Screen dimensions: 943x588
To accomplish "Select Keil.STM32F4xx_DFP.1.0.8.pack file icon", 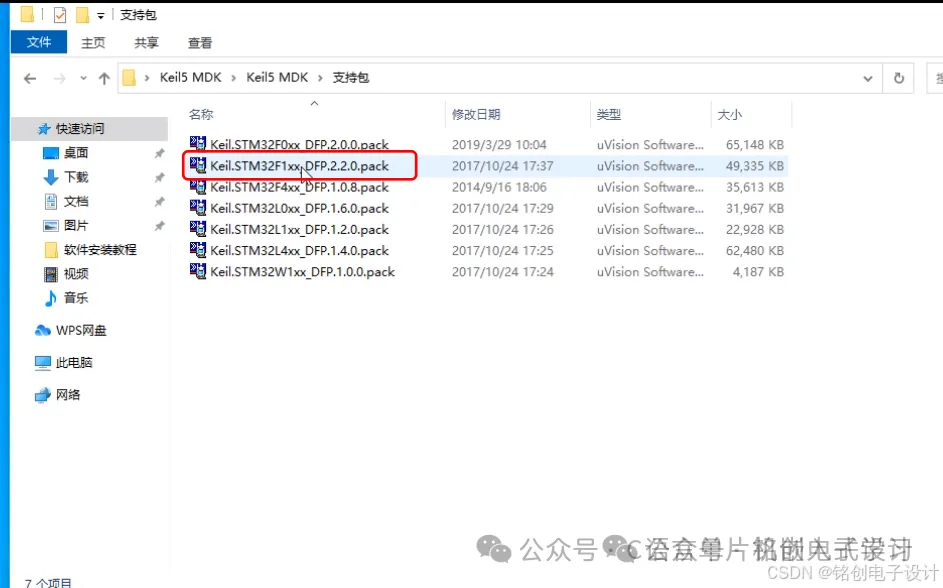I will click(197, 186).
